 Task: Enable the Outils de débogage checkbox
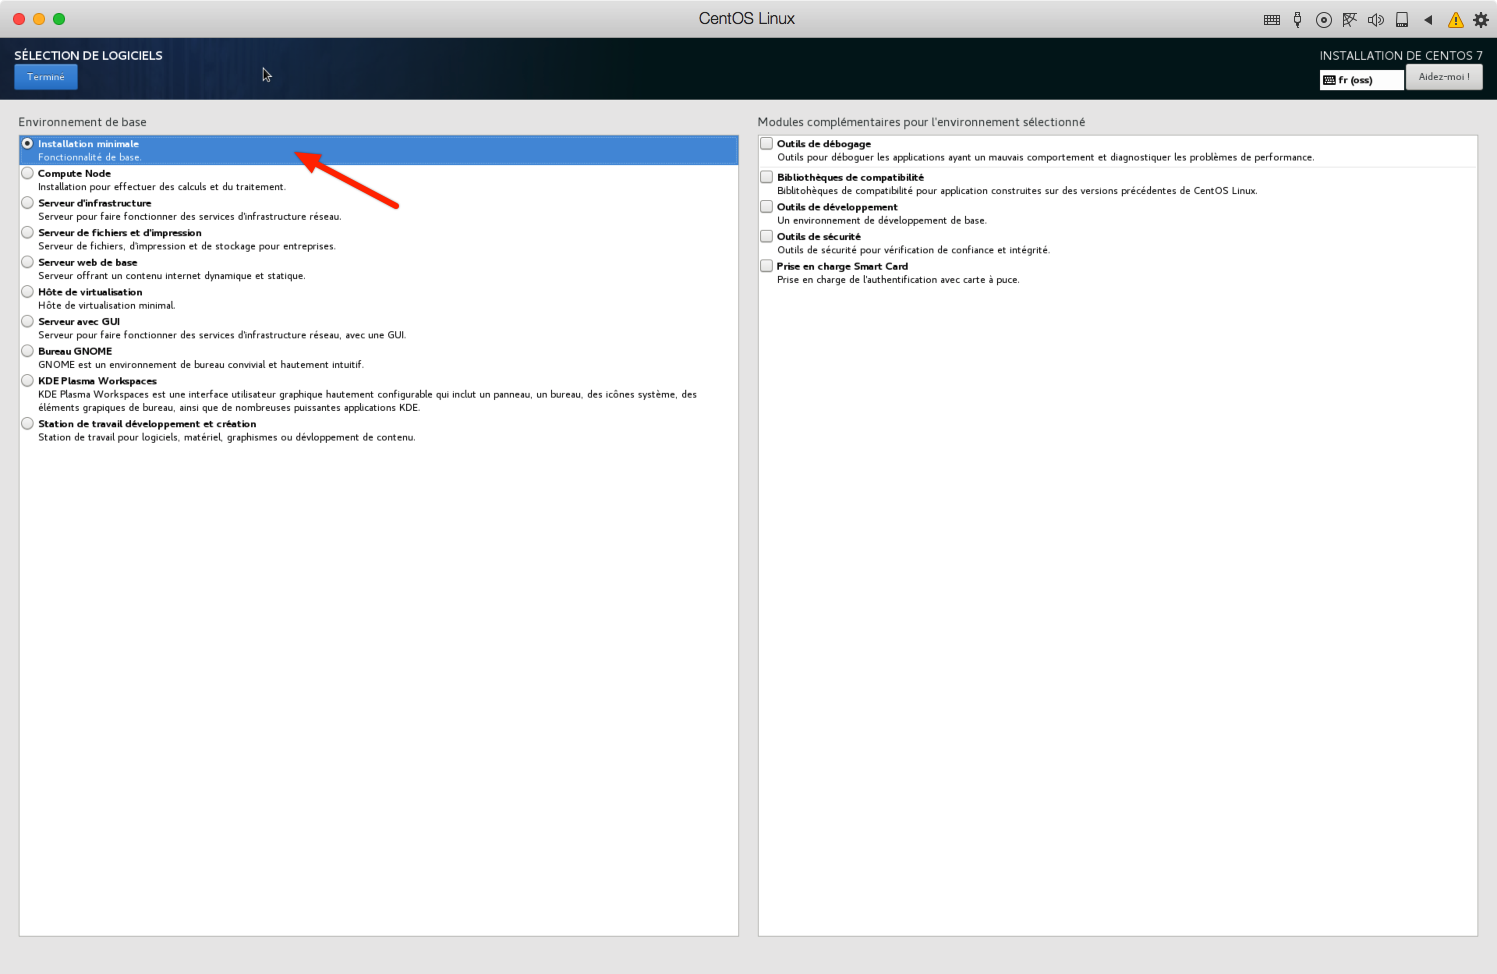point(767,144)
